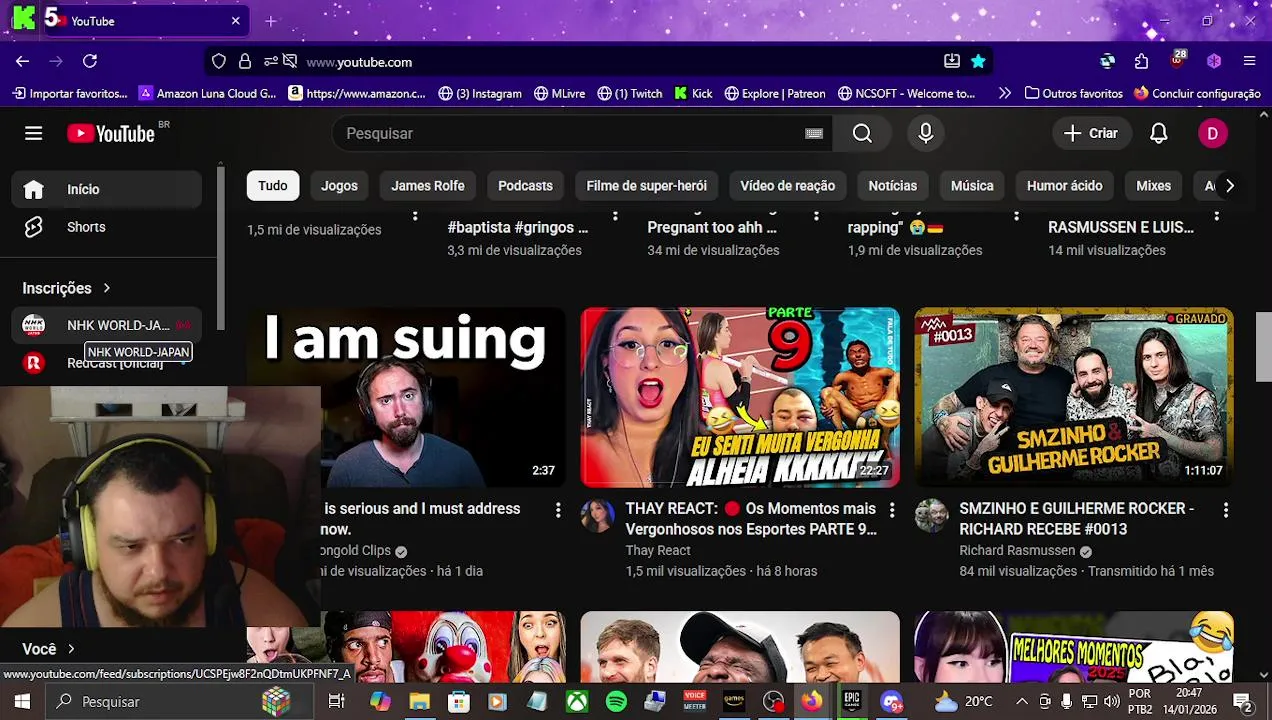Open SMZINHO E GUILHERME ROCKER video title
The image size is (1272, 720).
pos(1076,519)
